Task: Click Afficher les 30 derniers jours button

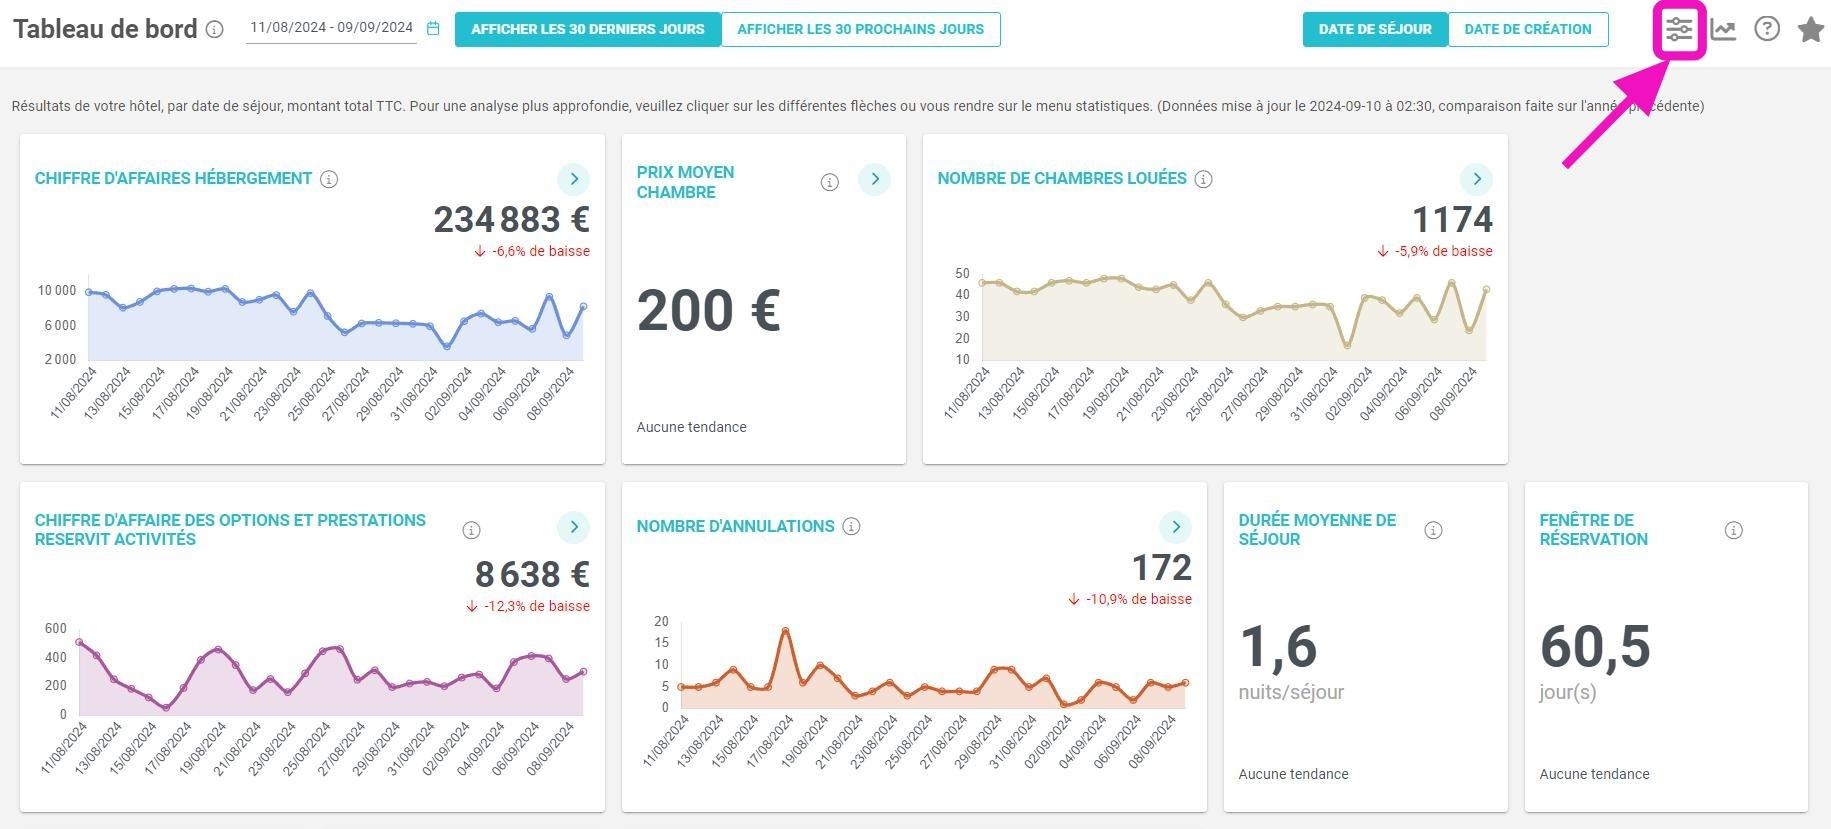Action: tap(588, 29)
